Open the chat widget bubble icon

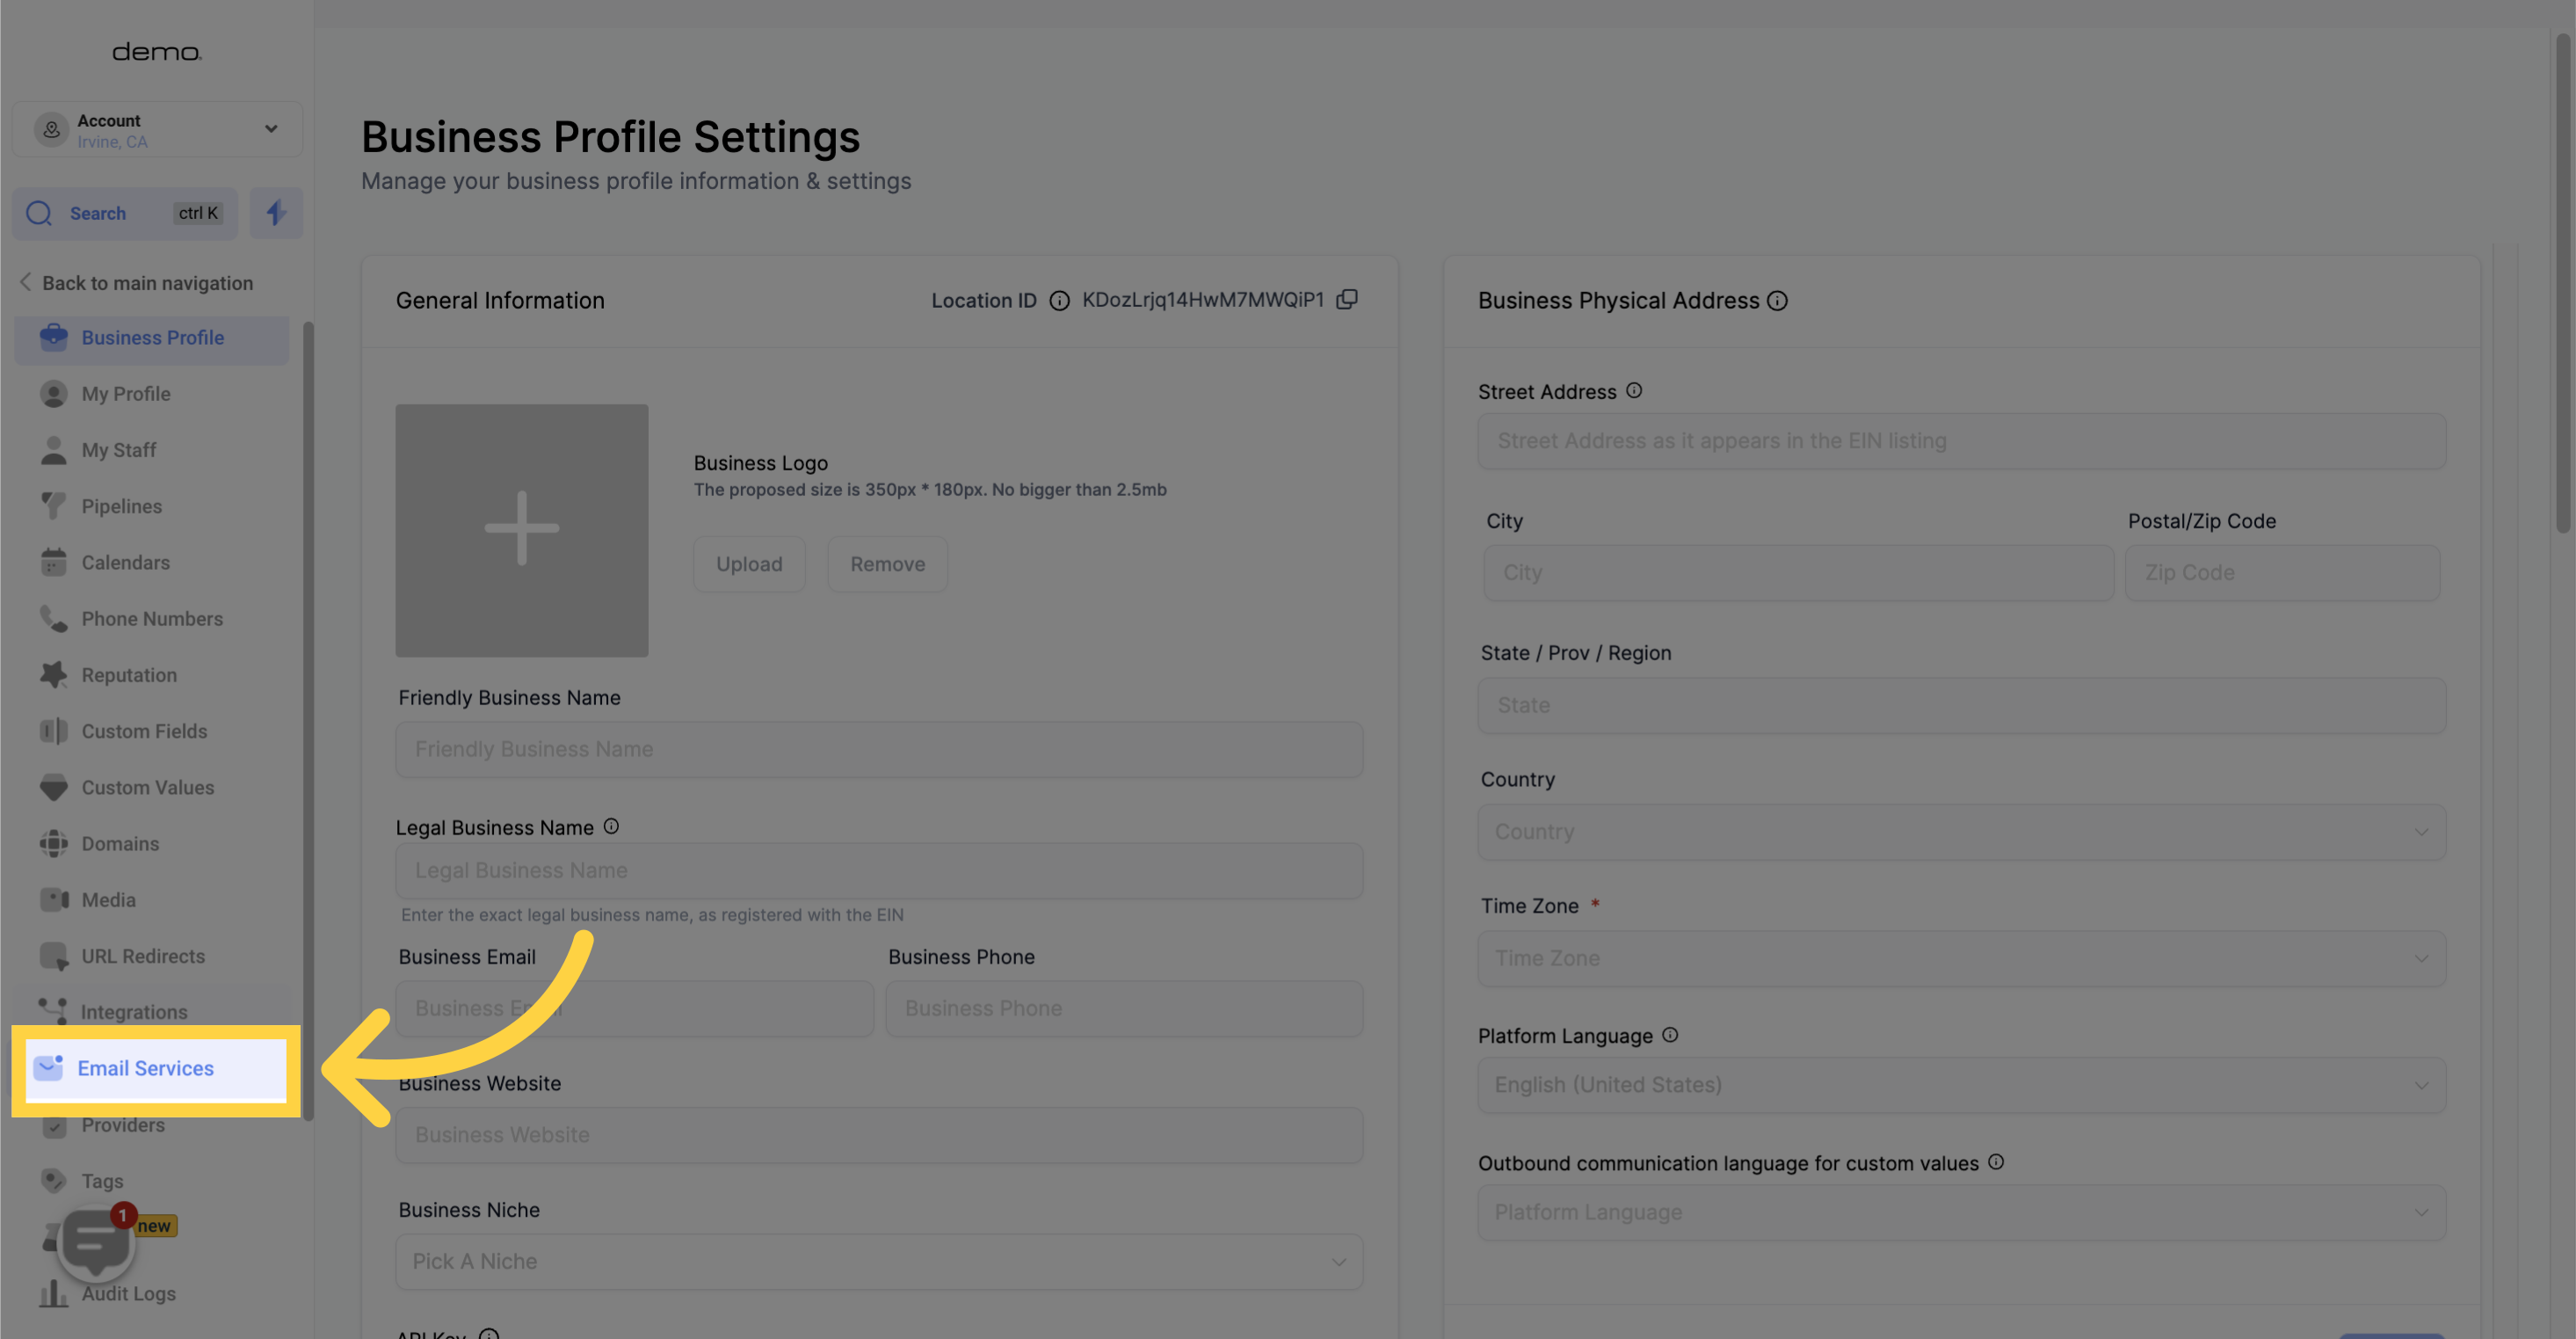96,1244
